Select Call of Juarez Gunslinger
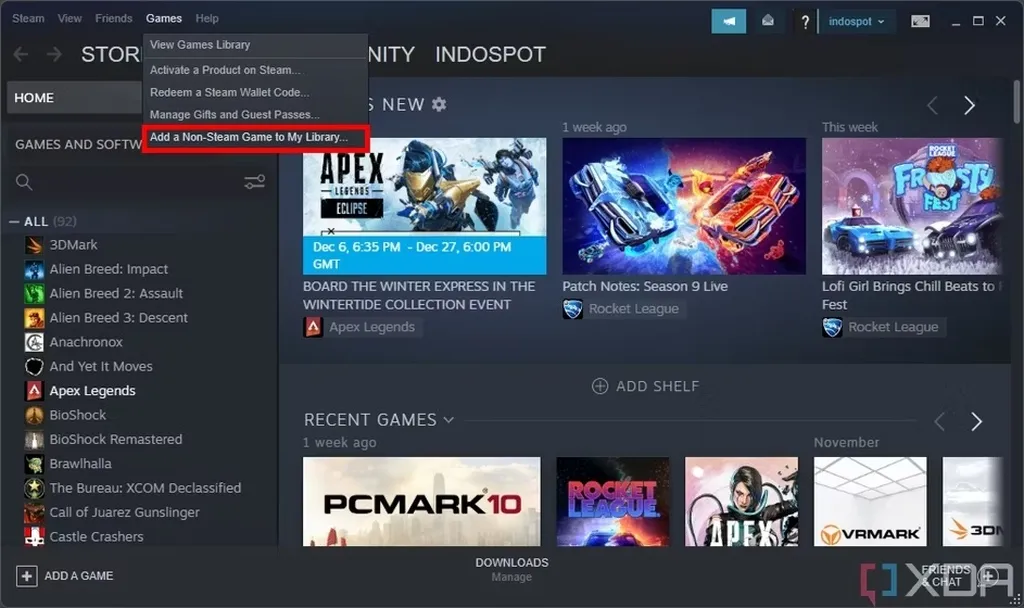1024x608 pixels. pos(124,513)
